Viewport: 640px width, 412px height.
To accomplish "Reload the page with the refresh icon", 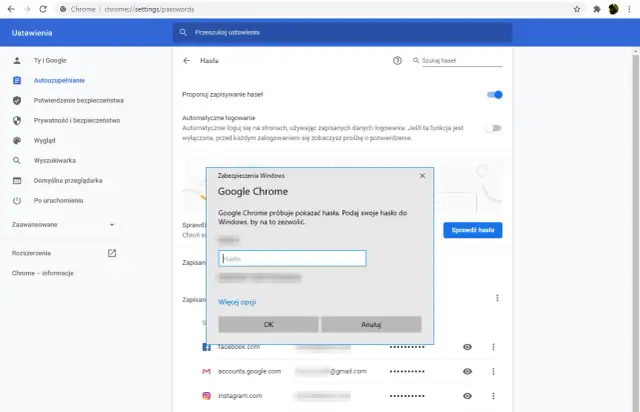I will 43,8.
